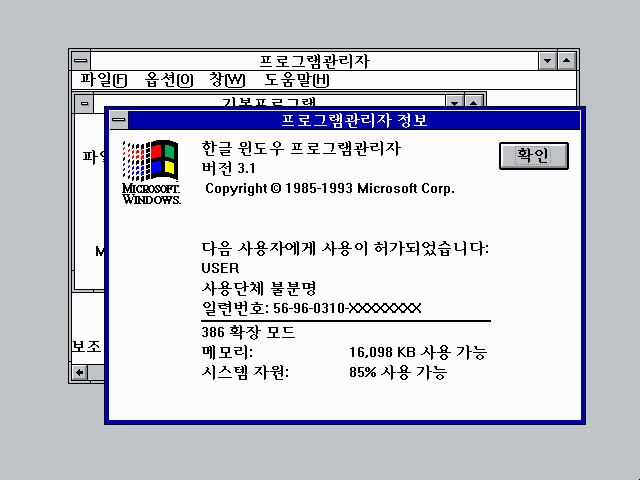Viewport: 640px width, 480px height.
Task: Click the left scroll arrow in Program Manager
Action: coord(80,372)
